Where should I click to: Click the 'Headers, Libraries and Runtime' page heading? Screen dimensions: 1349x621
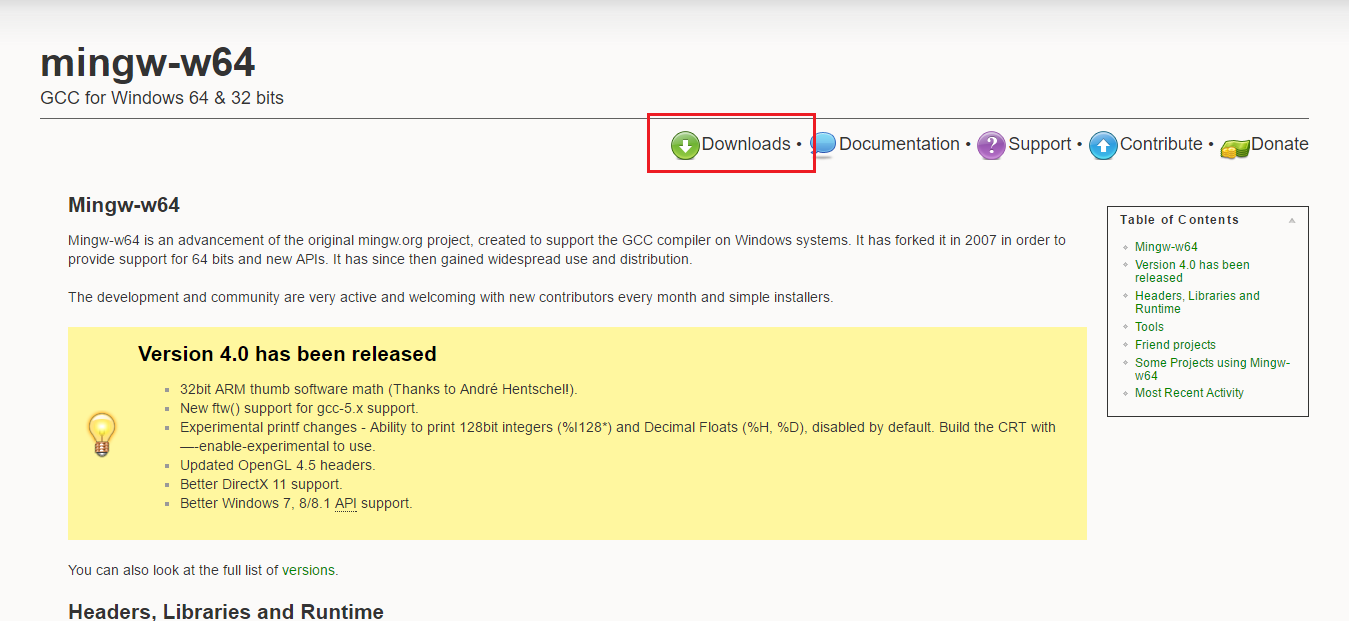pos(226,611)
